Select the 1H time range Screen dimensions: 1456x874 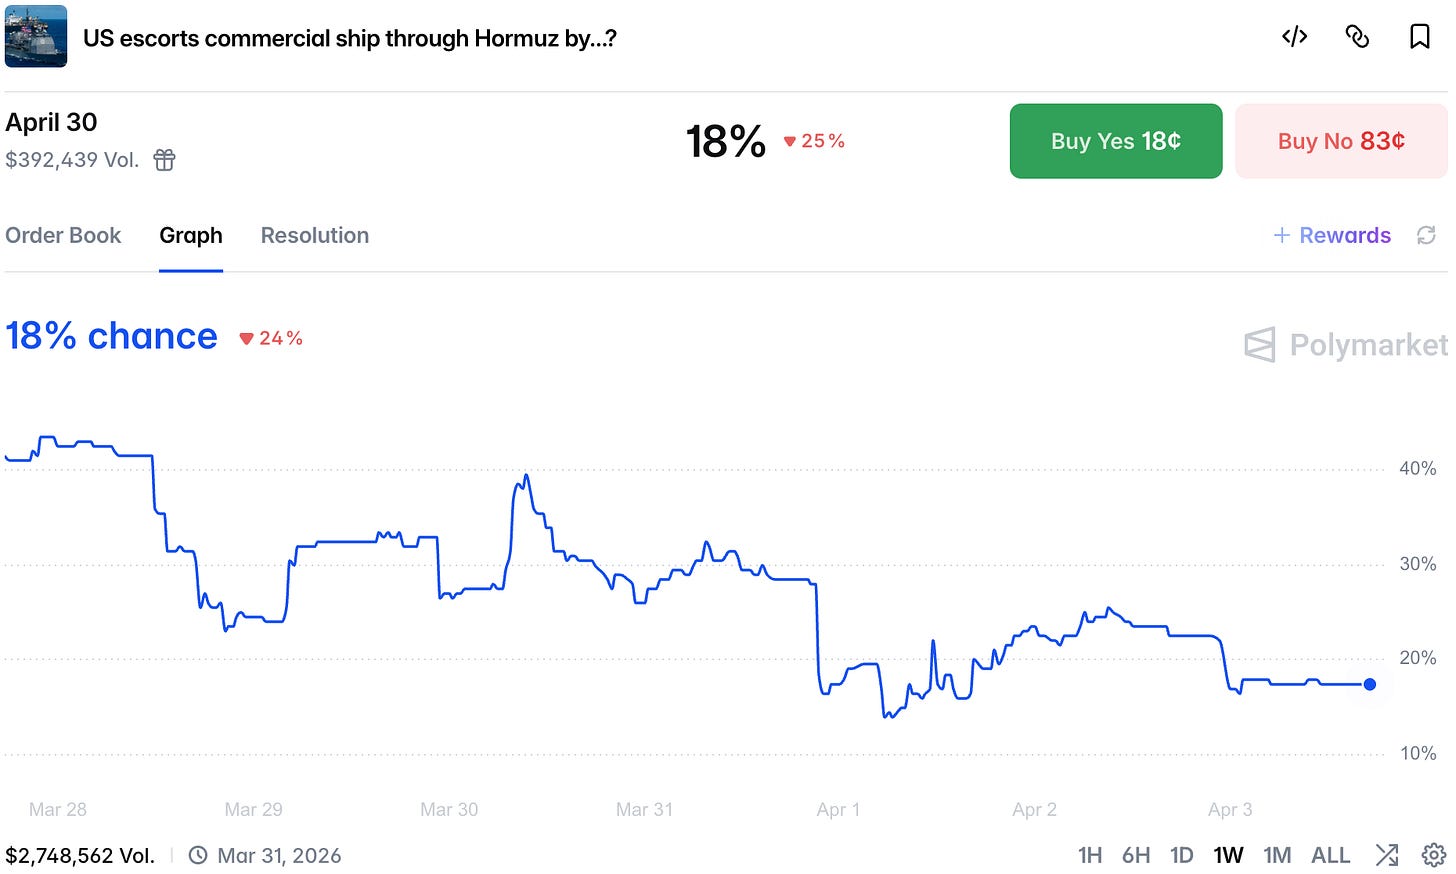click(x=1089, y=855)
